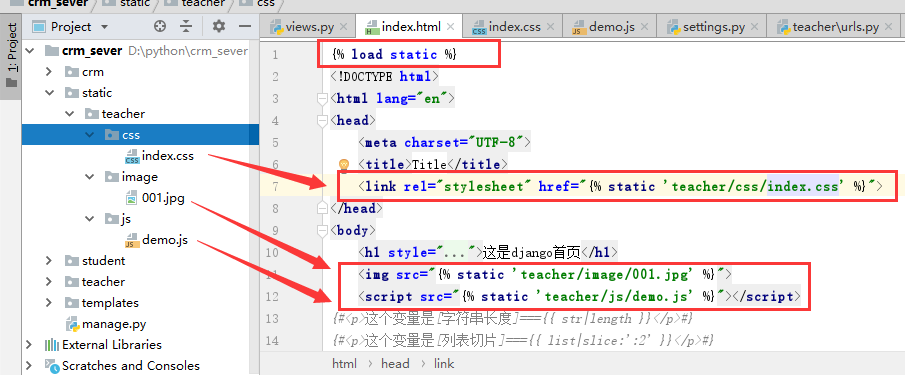905x375 pixels.
Task: Switch to the views.py tab
Action: click(x=309, y=27)
